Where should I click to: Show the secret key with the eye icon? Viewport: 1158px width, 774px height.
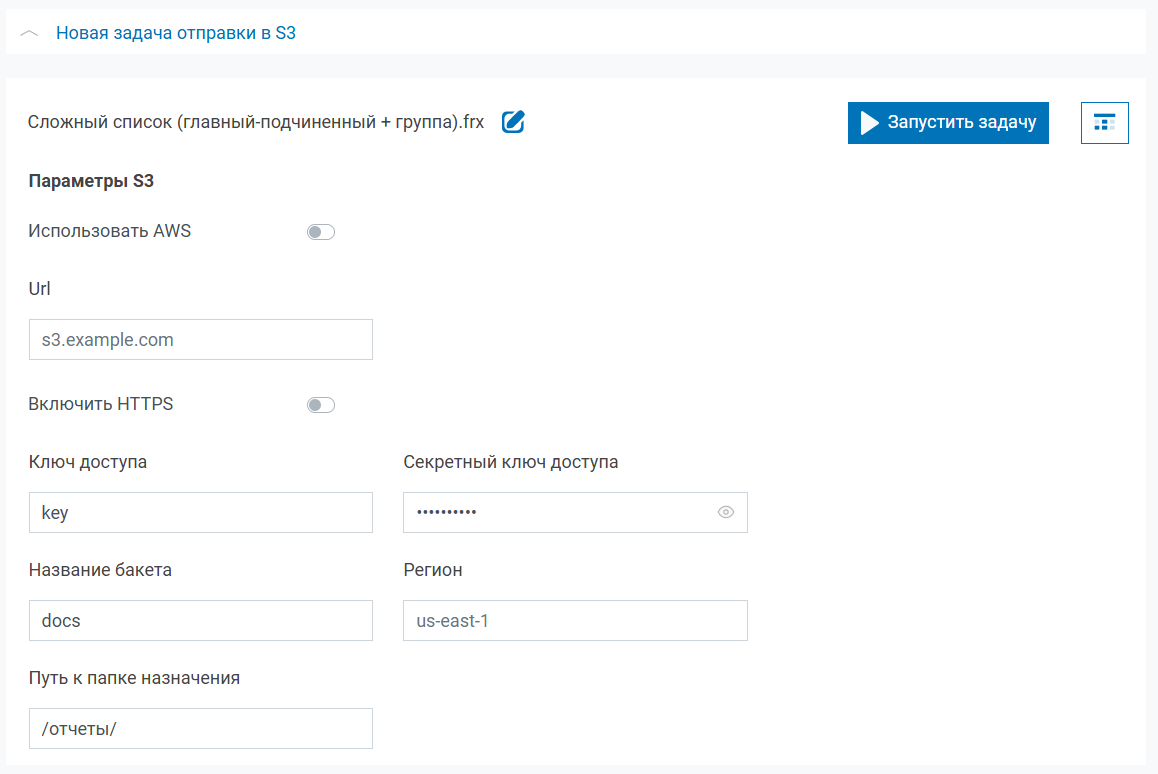pyautogui.click(x=726, y=512)
